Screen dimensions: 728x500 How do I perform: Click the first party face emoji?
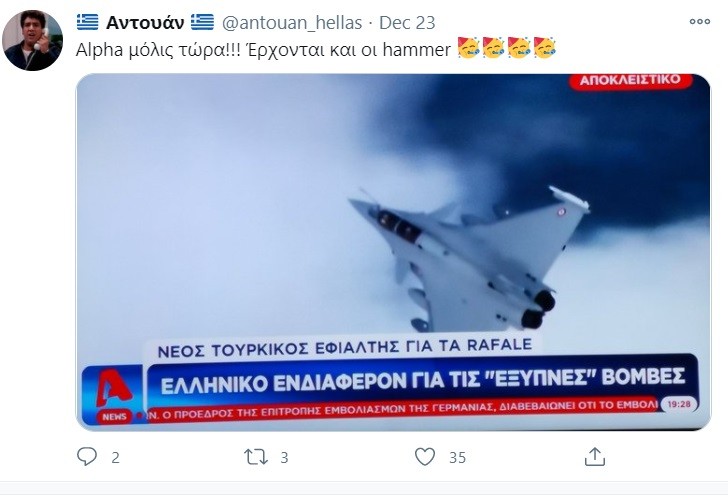click(468, 47)
